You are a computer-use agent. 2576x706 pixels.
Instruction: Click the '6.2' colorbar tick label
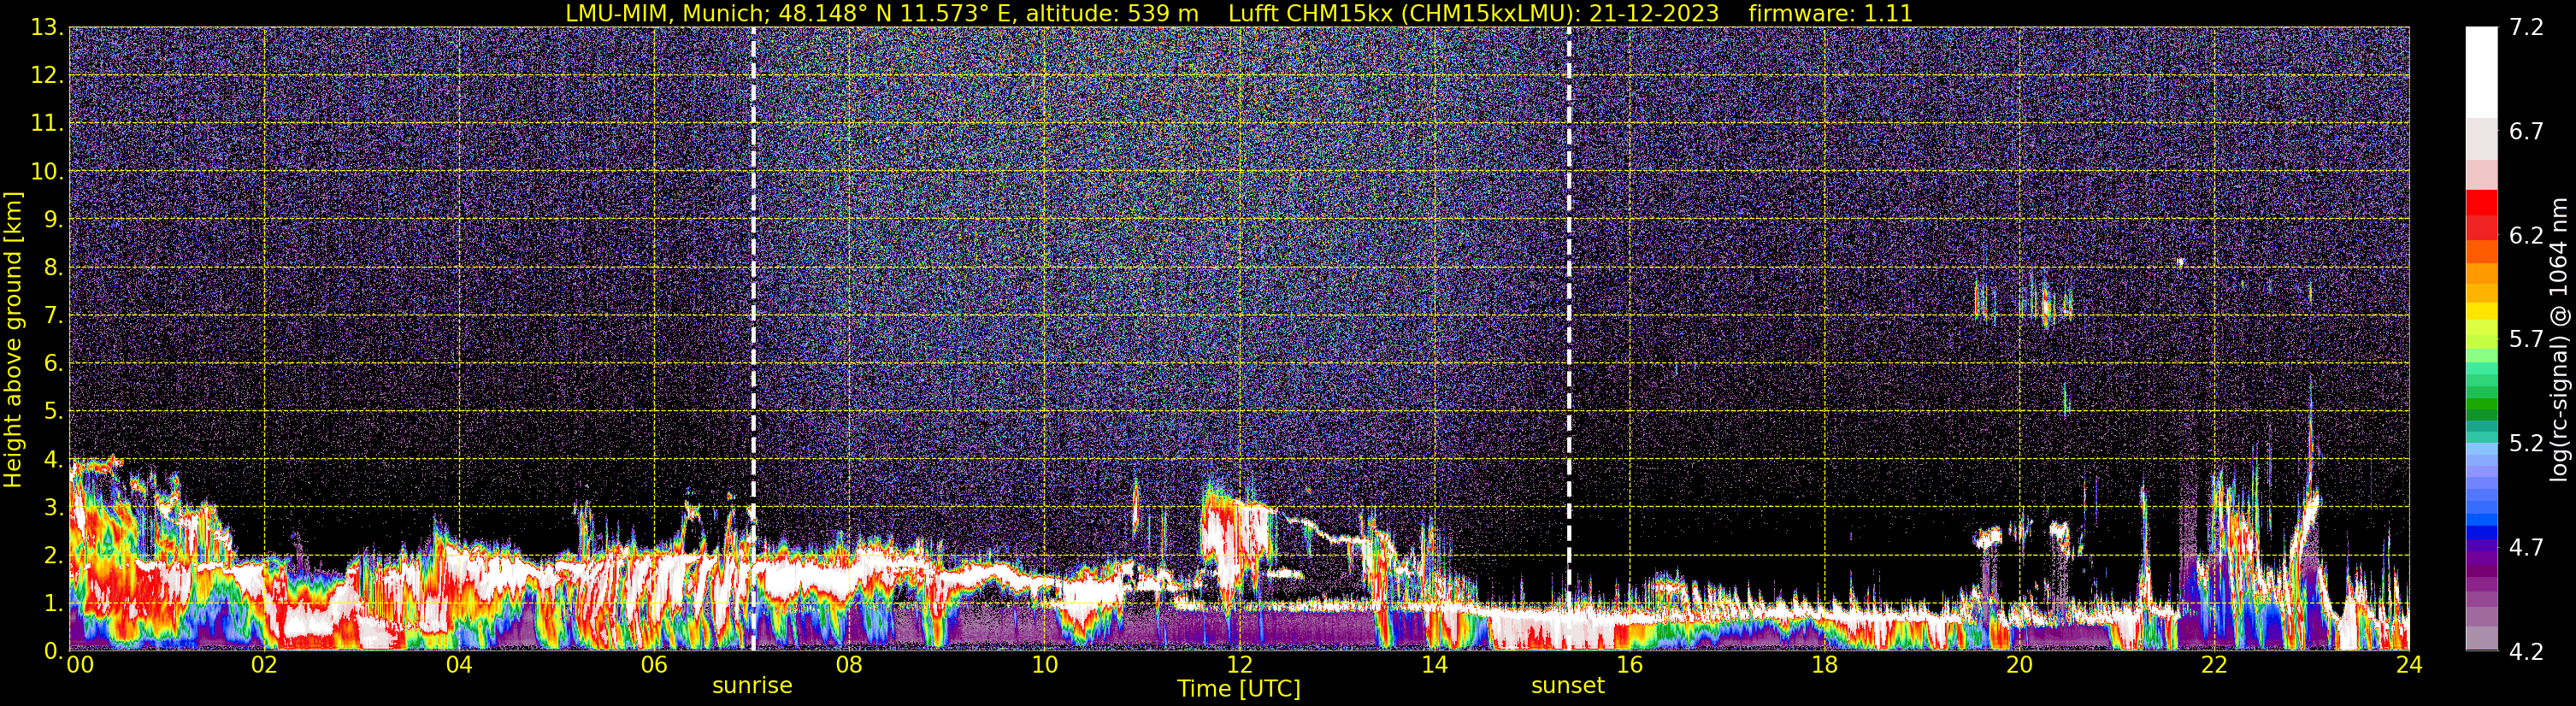(2526, 236)
